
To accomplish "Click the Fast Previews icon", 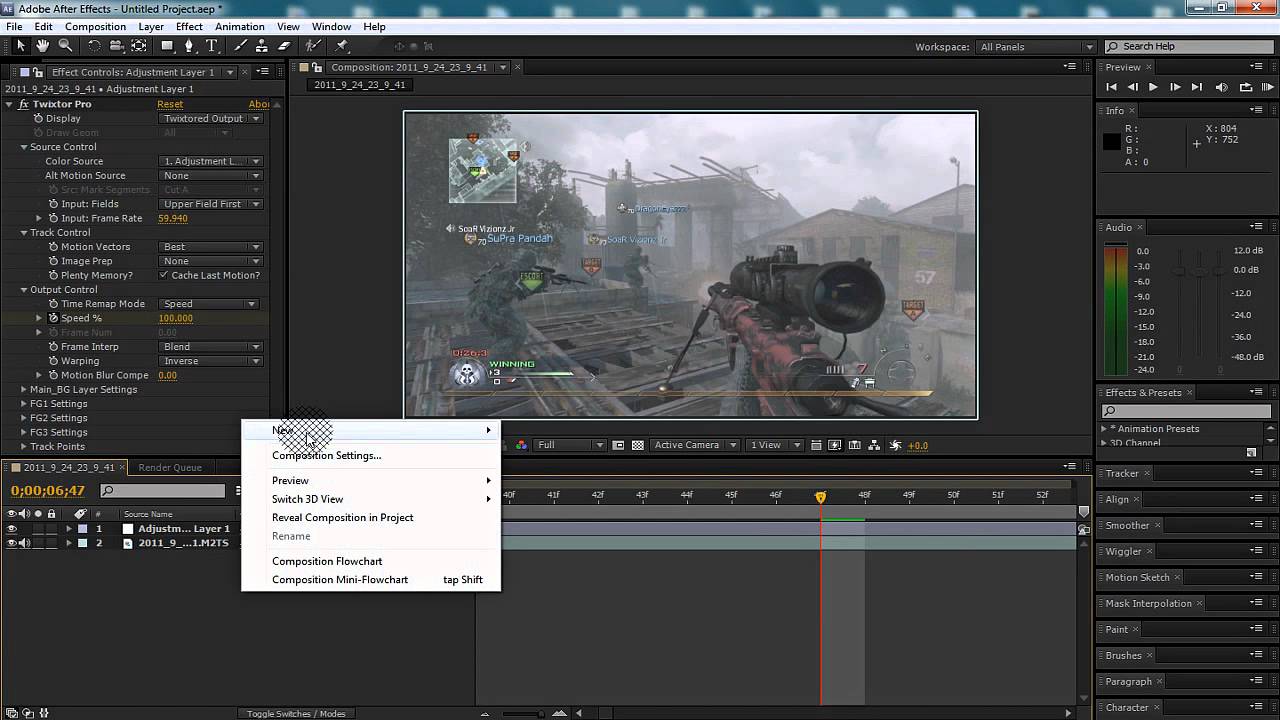I will pos(834,445).
